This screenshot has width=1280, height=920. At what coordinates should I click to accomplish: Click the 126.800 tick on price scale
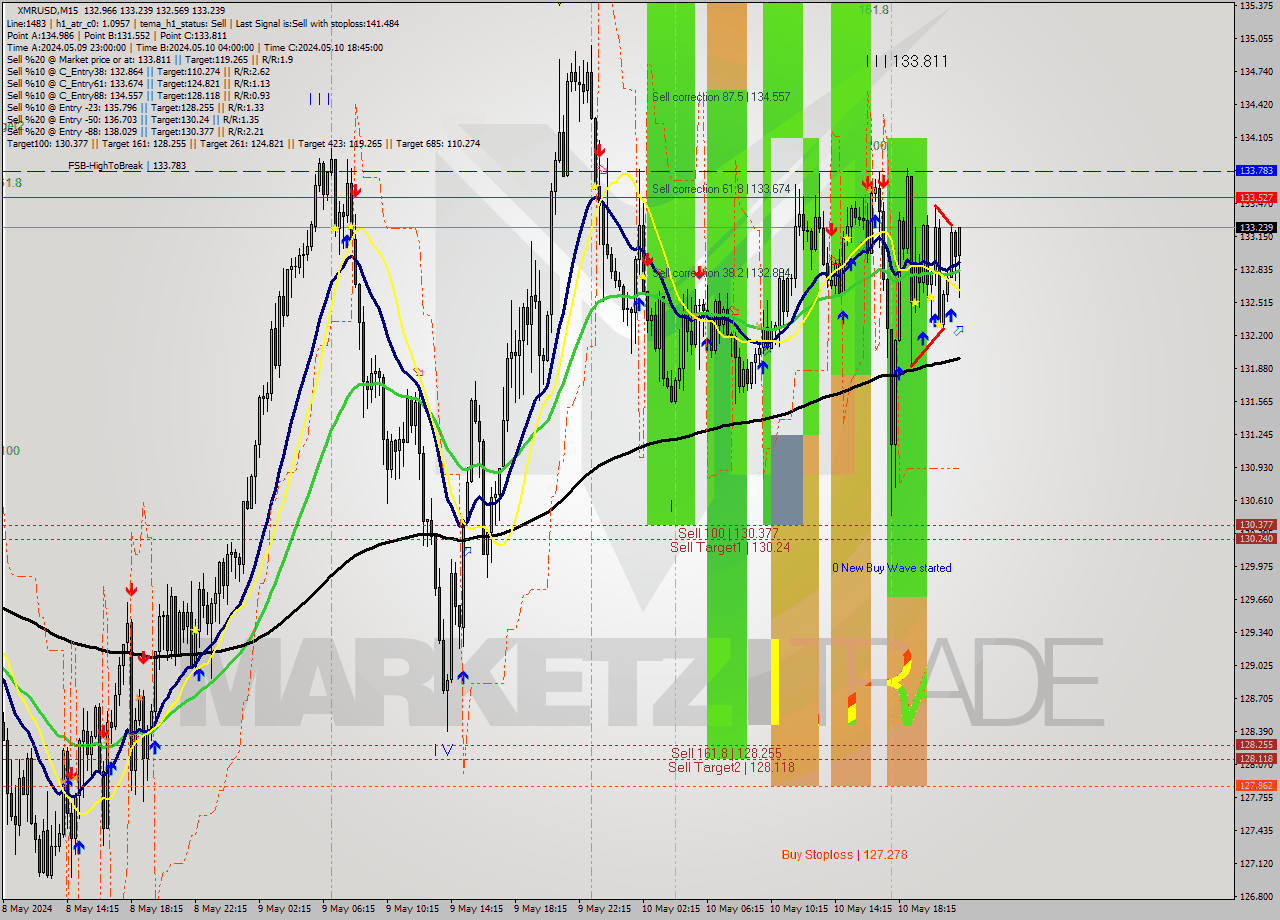click(1255, 897)
